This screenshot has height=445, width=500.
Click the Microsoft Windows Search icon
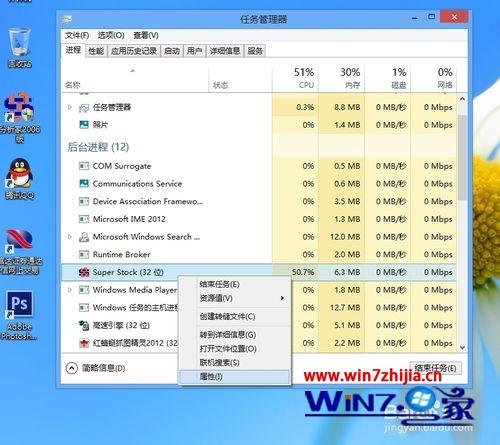click(x=84, y=237)
